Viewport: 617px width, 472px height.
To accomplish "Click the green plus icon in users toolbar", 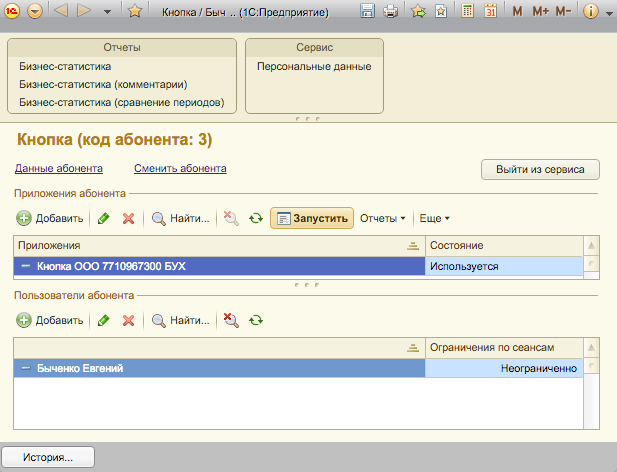I will click(24, 320).
